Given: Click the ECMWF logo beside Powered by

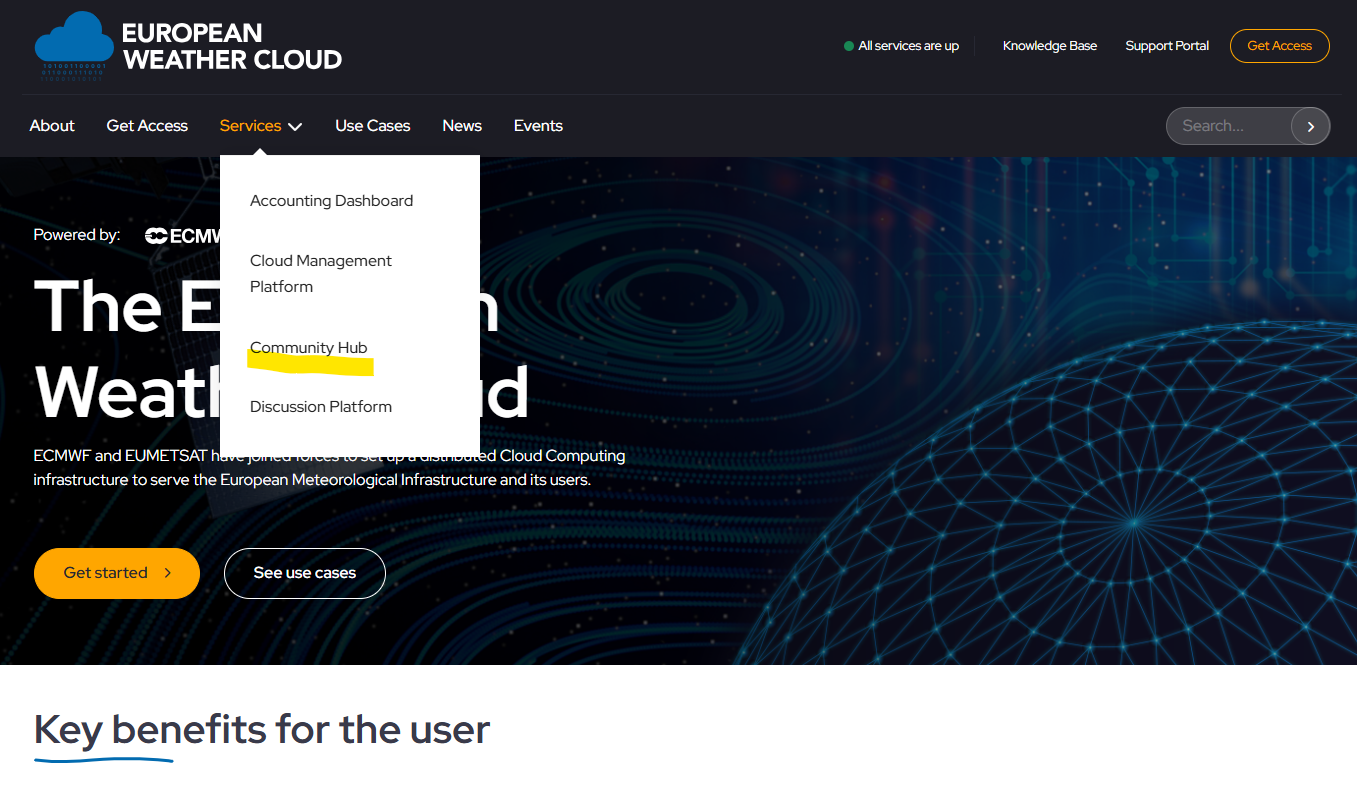Looking at the screenshot, I should 182,236.
